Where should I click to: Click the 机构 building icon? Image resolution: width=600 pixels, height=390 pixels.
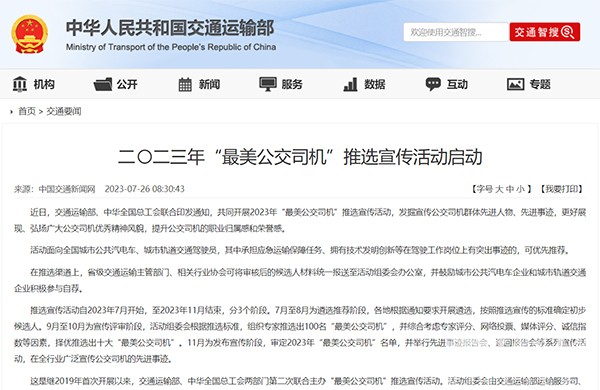tap(20, 84)
